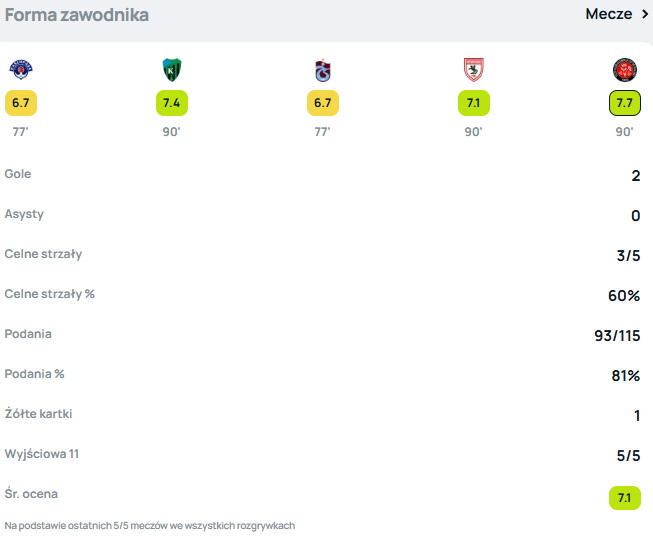
Task: Select the Żółte kartki row label
Action: coord(38,414)
